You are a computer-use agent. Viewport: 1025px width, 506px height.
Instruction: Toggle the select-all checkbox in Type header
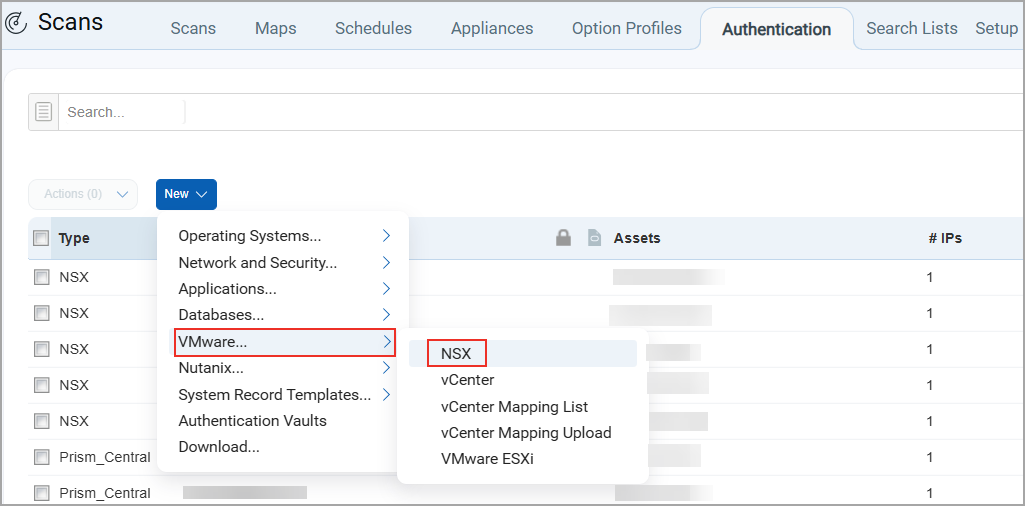[41, 238]
